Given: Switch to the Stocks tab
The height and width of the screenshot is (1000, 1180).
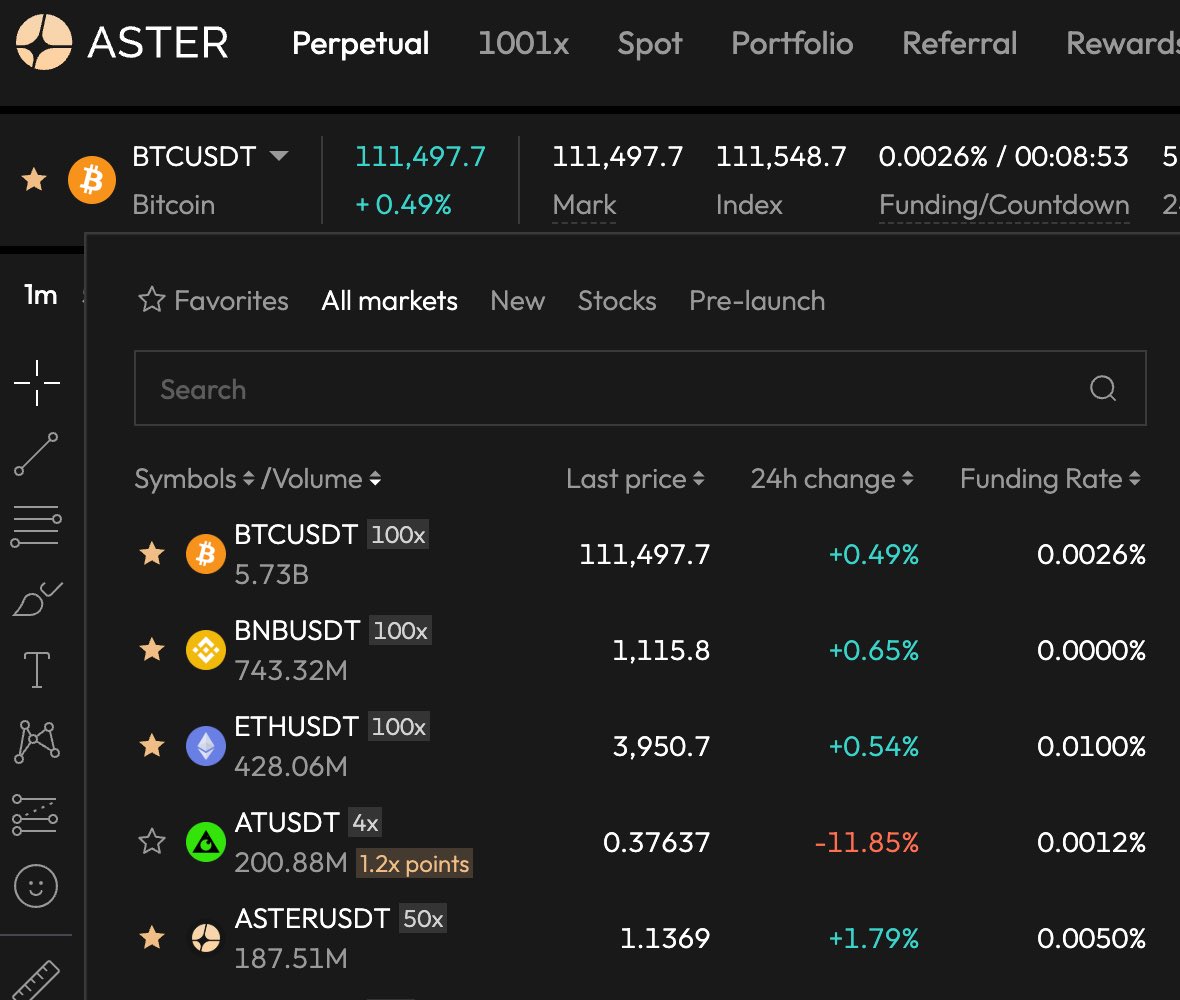Looking at the screenshot, I should [x=617, y=301].
